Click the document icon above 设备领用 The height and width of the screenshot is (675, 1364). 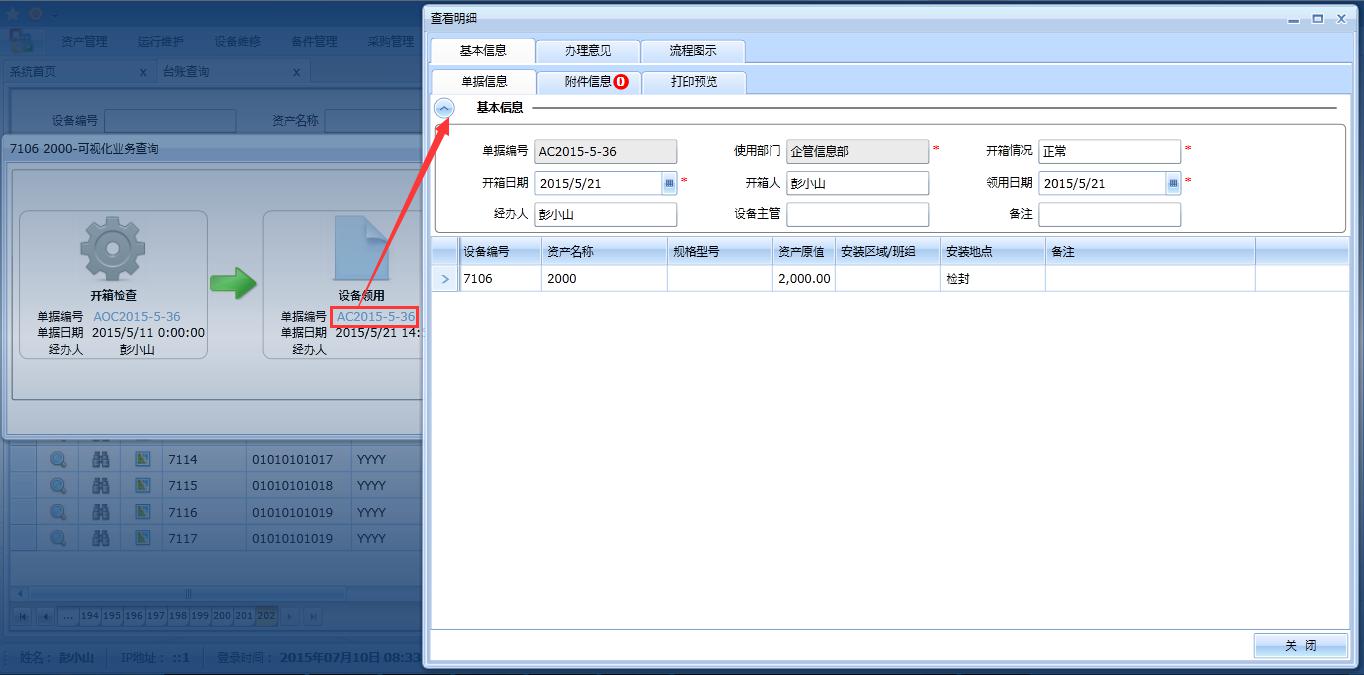[x=360, y=249]
